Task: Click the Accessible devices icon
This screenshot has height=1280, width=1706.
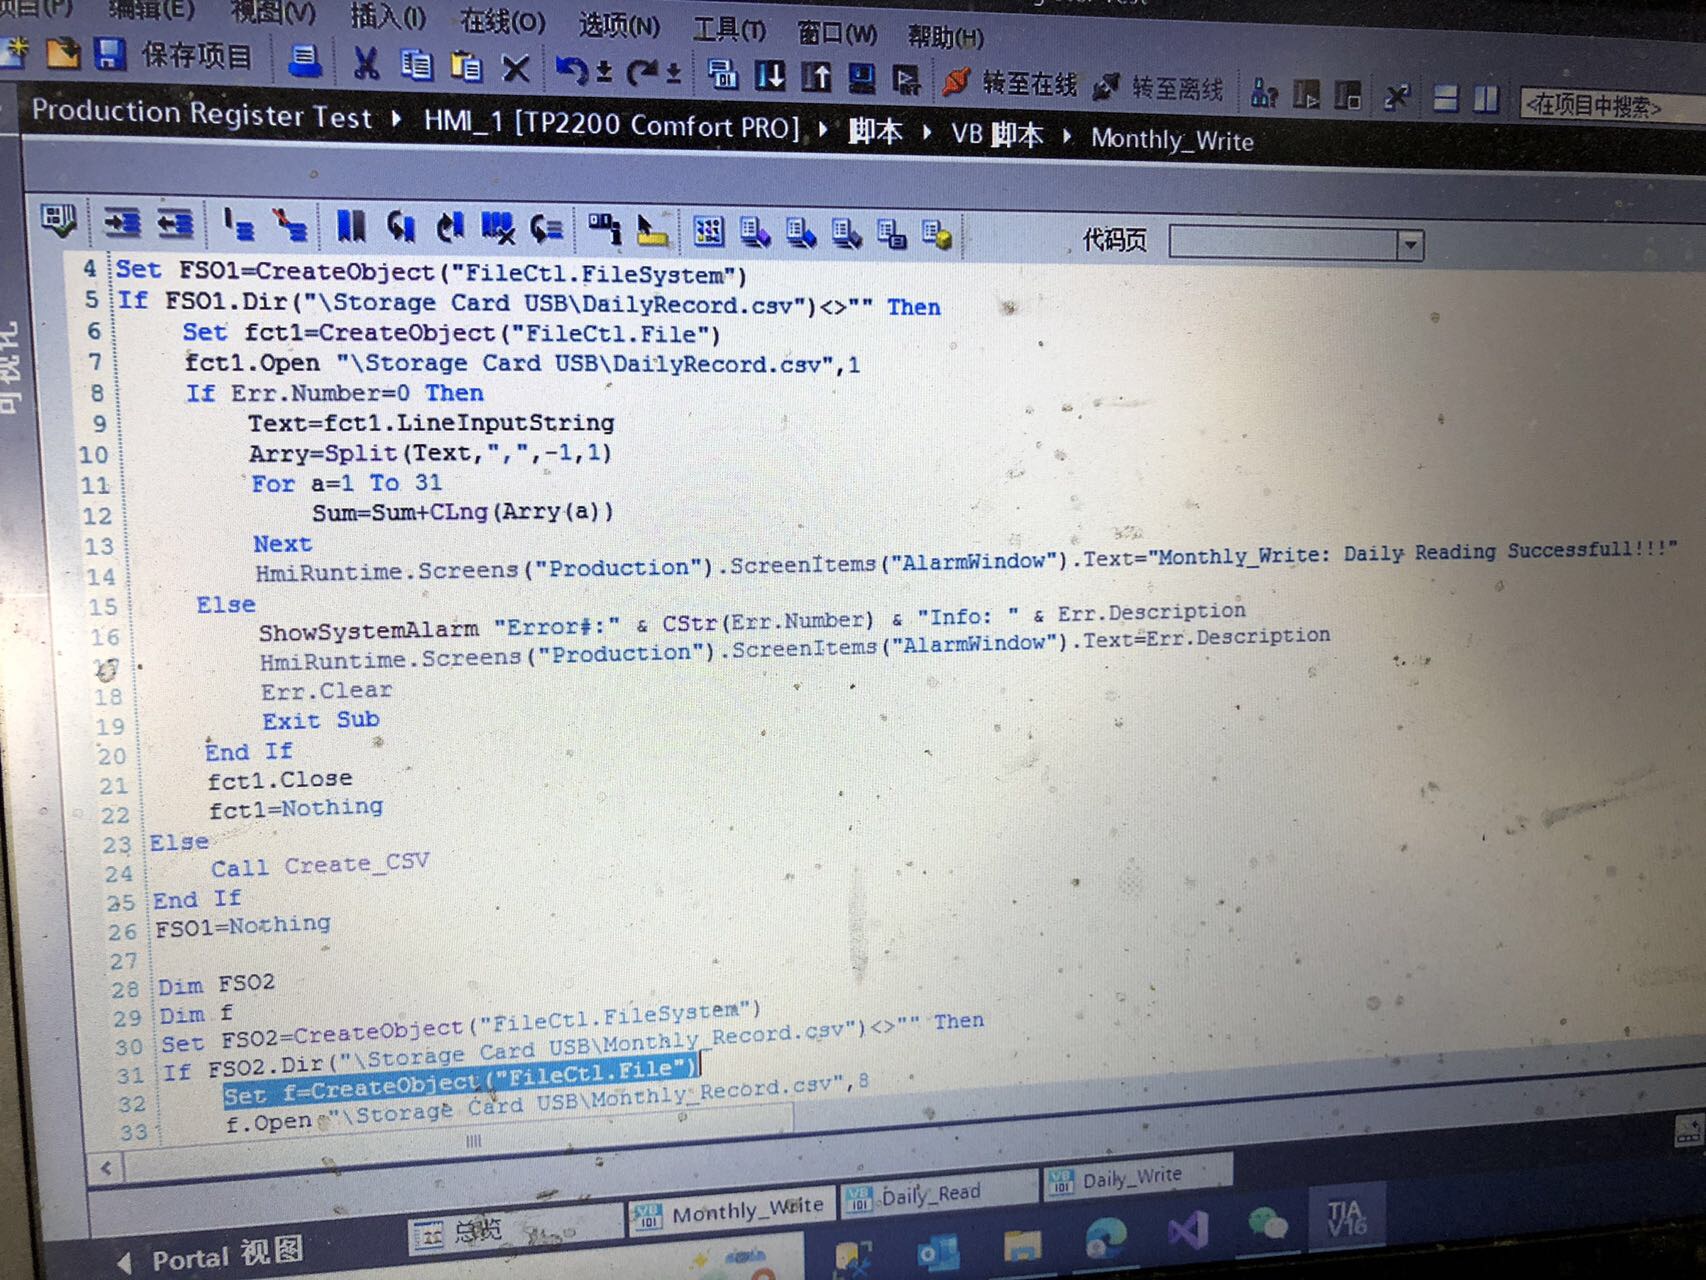Action: coord(1264,93)
